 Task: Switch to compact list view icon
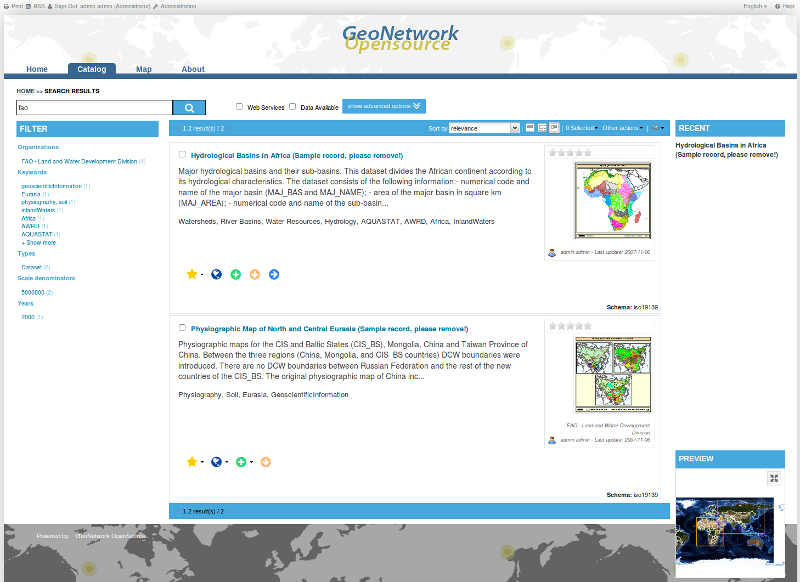coord(530,128)
